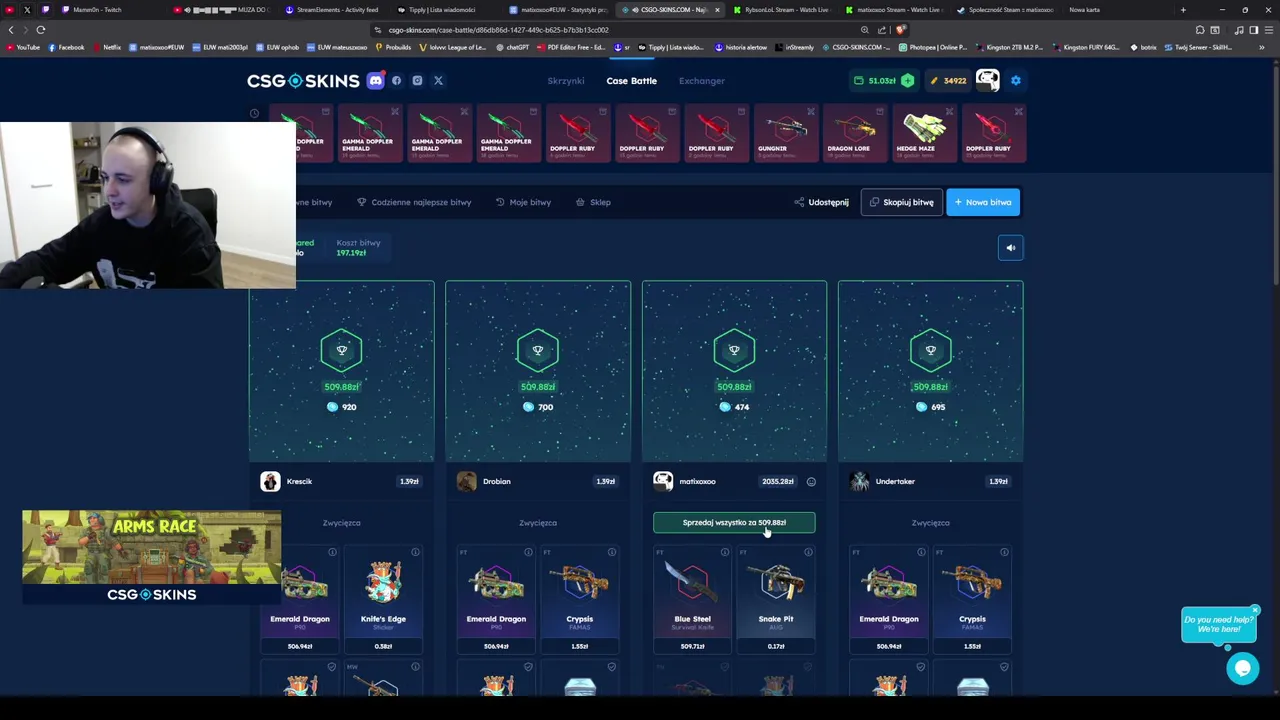Select the Snake Pit AUG card
The image size is (1280, 720).
point(776,600)
